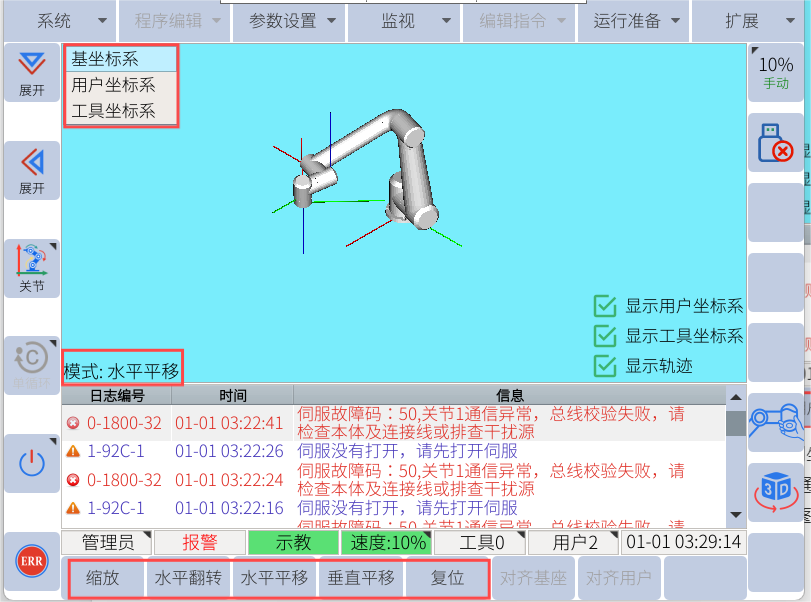The height and width of the screenshot is (602, 811).
Task: Toggle 显示工具坐标系 checkbox
Action: pos(605,336)
